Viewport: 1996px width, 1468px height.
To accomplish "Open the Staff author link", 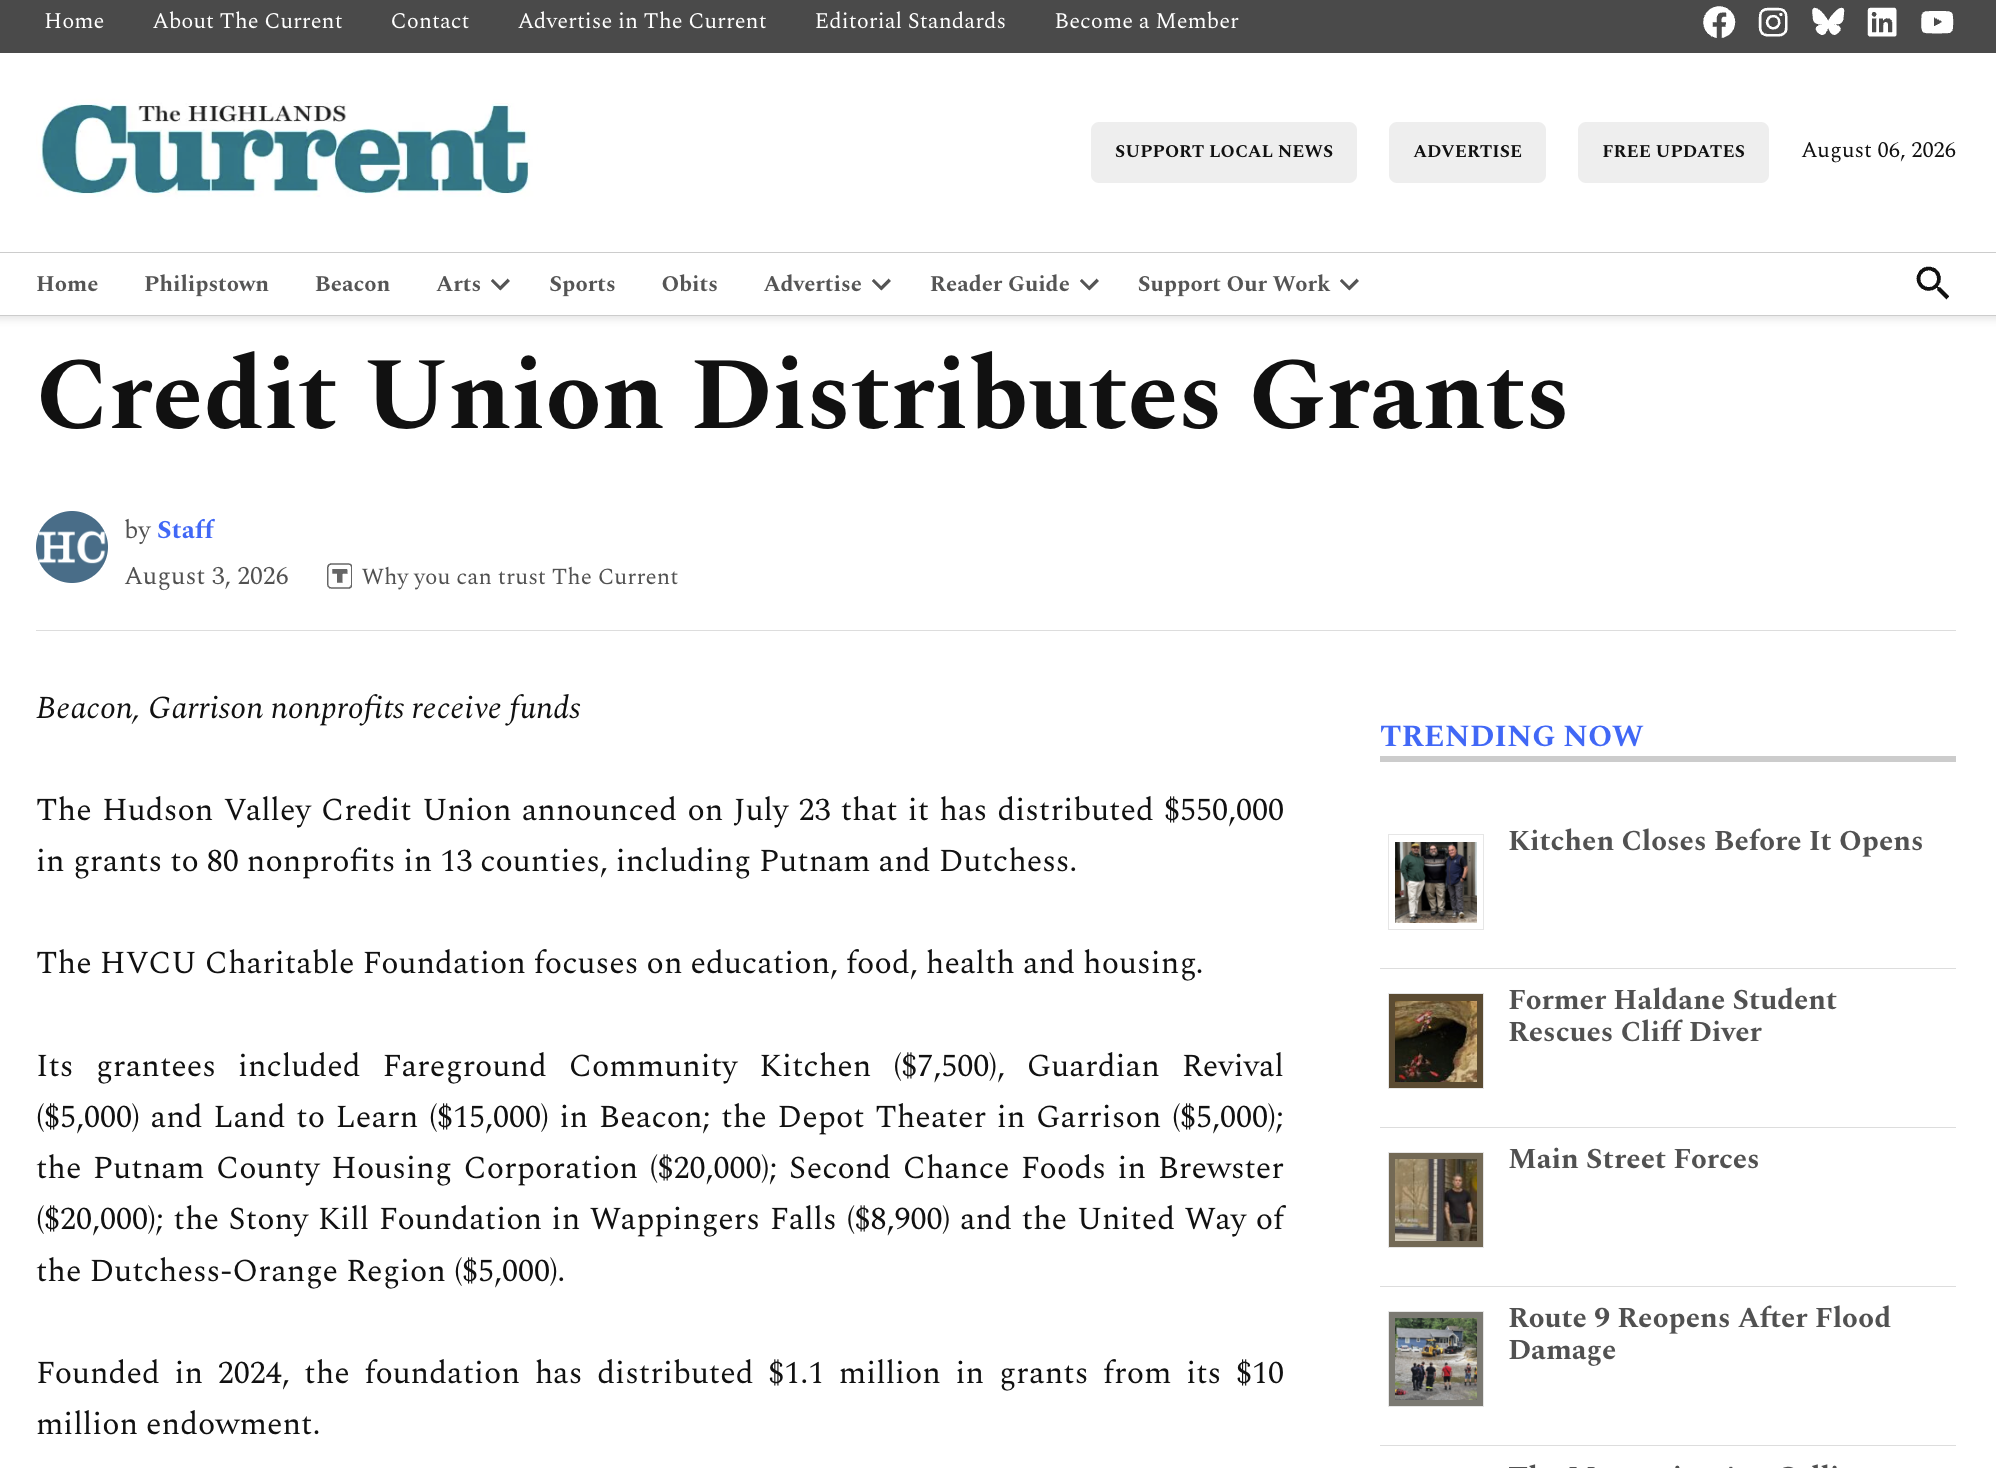I will pyautogui.click(x=185, y=529).
